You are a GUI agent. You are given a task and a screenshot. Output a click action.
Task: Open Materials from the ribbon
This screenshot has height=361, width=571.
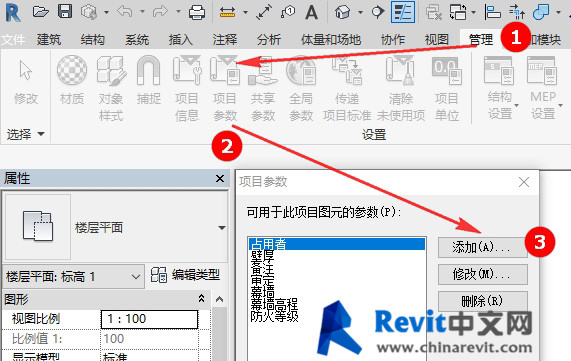click(x=72, y=80)
